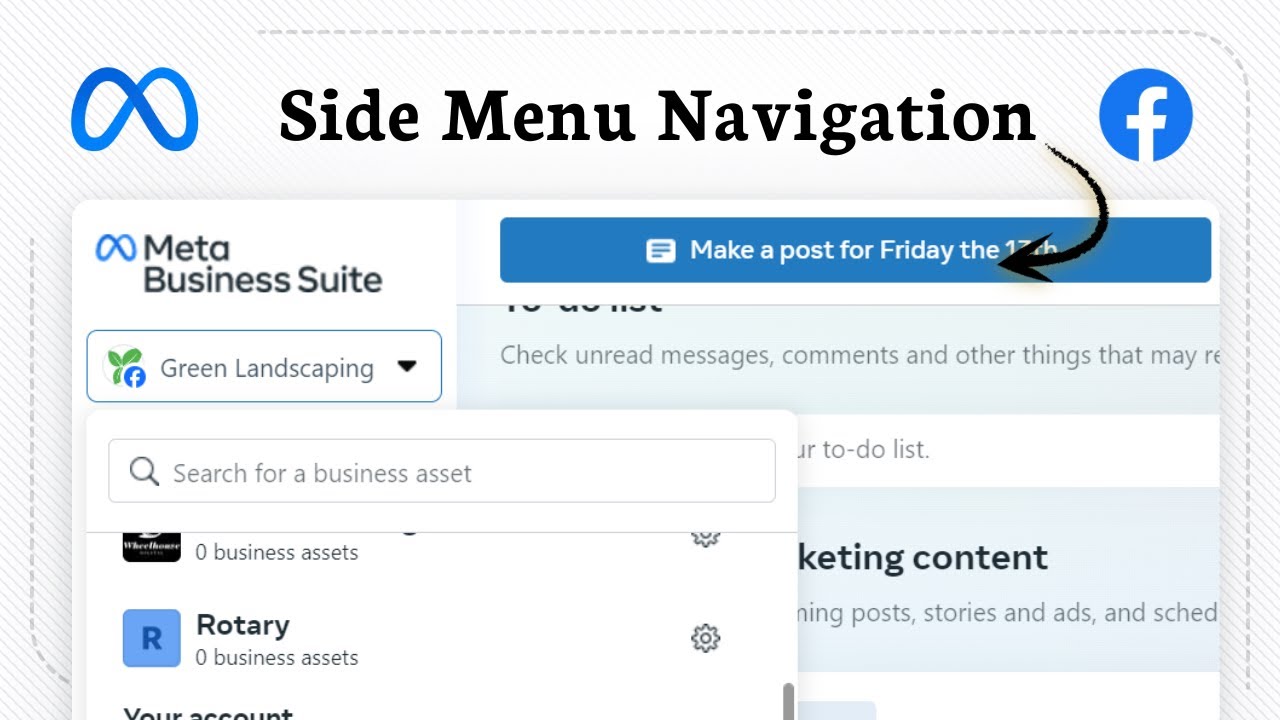Screen dimensions: 1280x720
Task: Click '0 business assets' under Rotary
Action: 277,658
